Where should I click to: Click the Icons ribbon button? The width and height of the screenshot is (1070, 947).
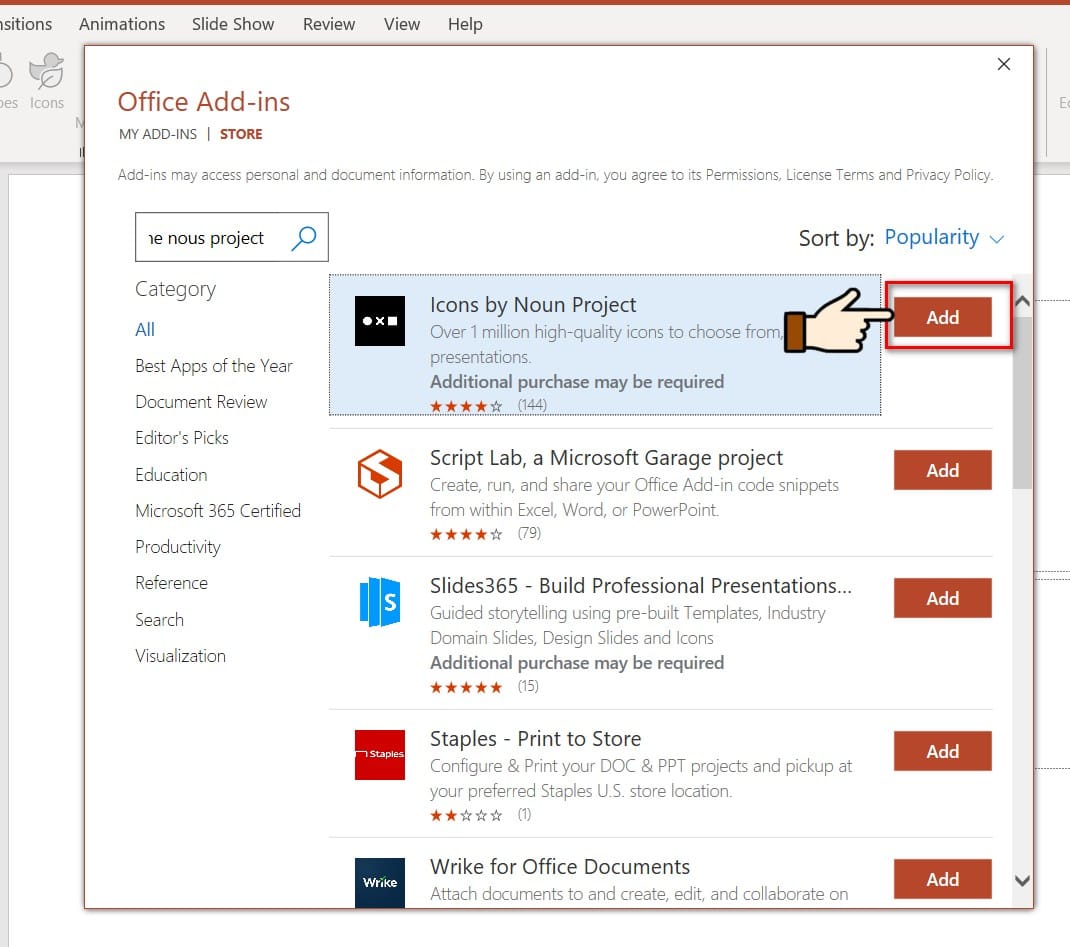[46, 81]
